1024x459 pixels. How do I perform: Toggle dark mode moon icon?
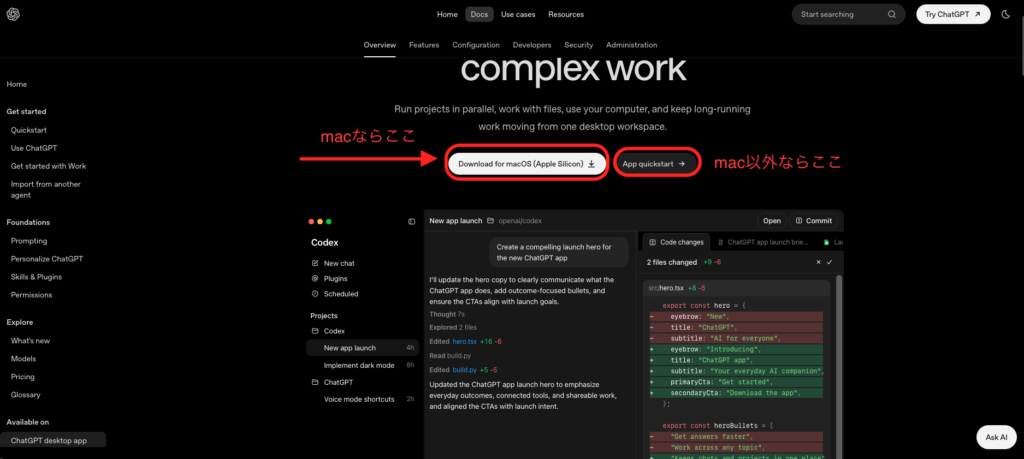(x=1006, y=14)
